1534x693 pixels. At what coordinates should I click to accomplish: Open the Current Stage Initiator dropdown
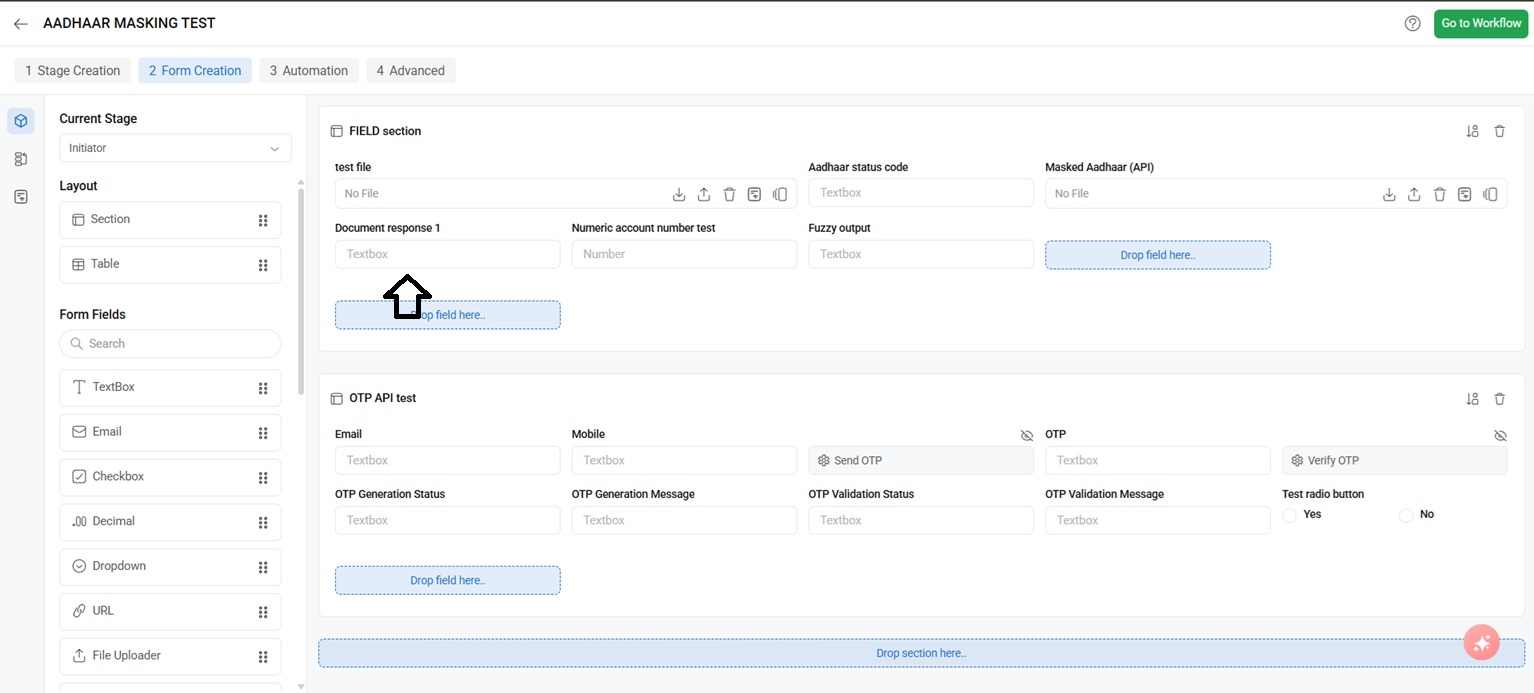coord(175,148)
